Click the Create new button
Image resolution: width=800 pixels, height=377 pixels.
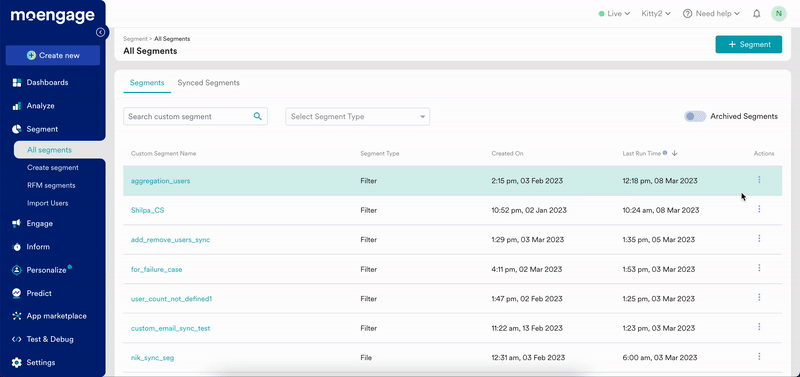point(53,55)
